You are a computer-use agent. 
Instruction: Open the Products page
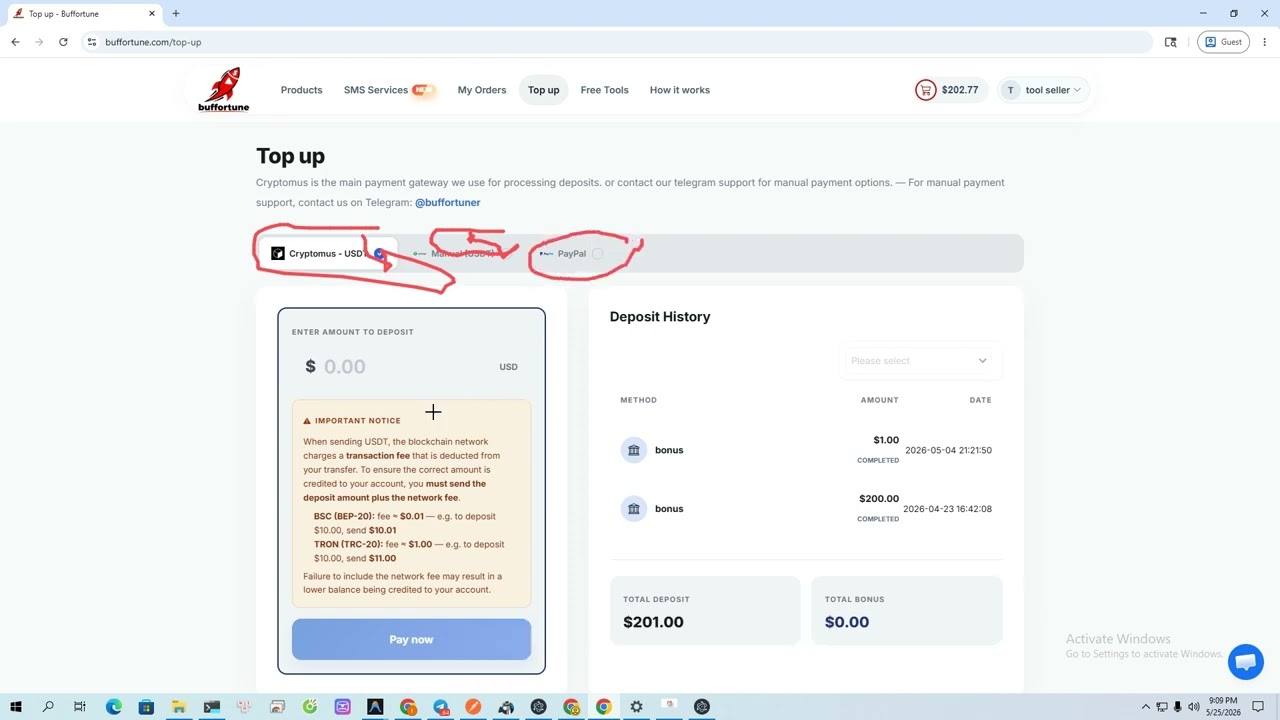point(301,90)
